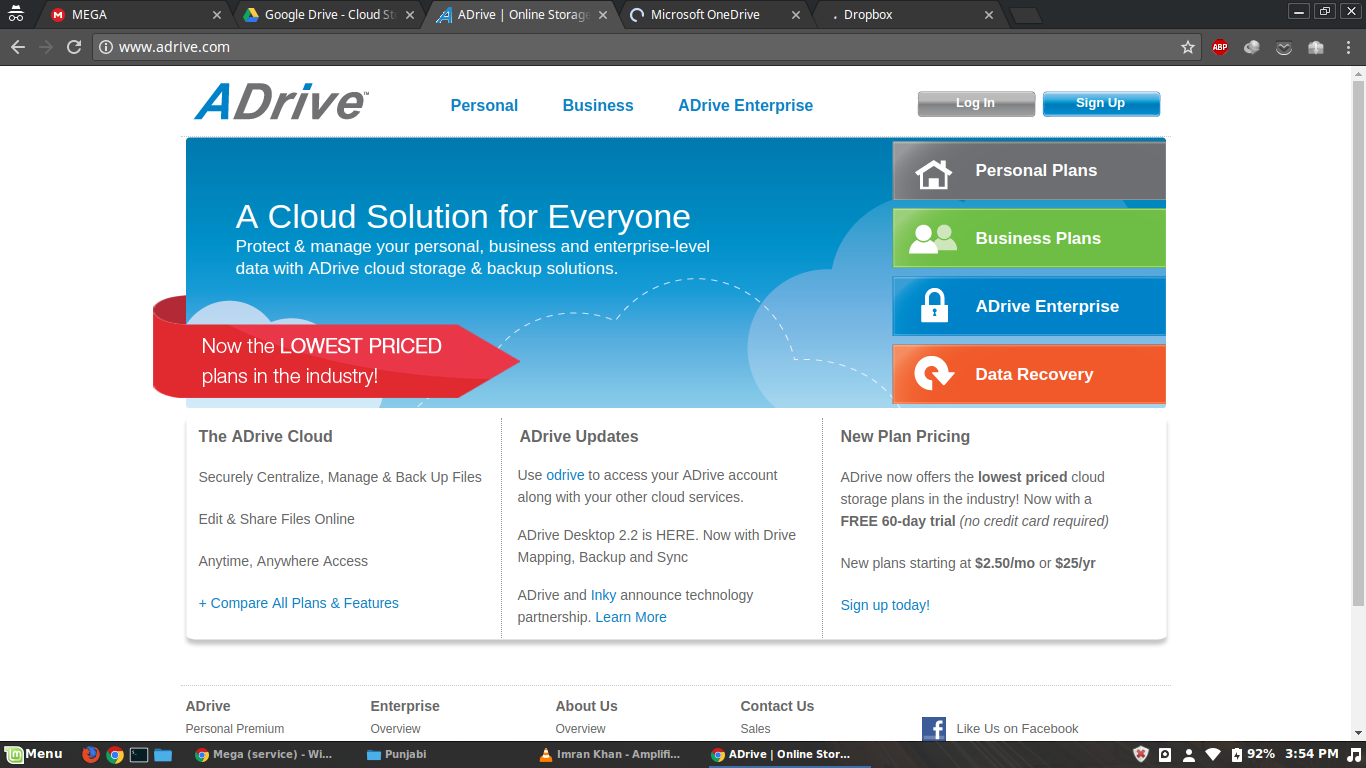
Task: Open the Personal menu in the site navigation
Action: 484,106
